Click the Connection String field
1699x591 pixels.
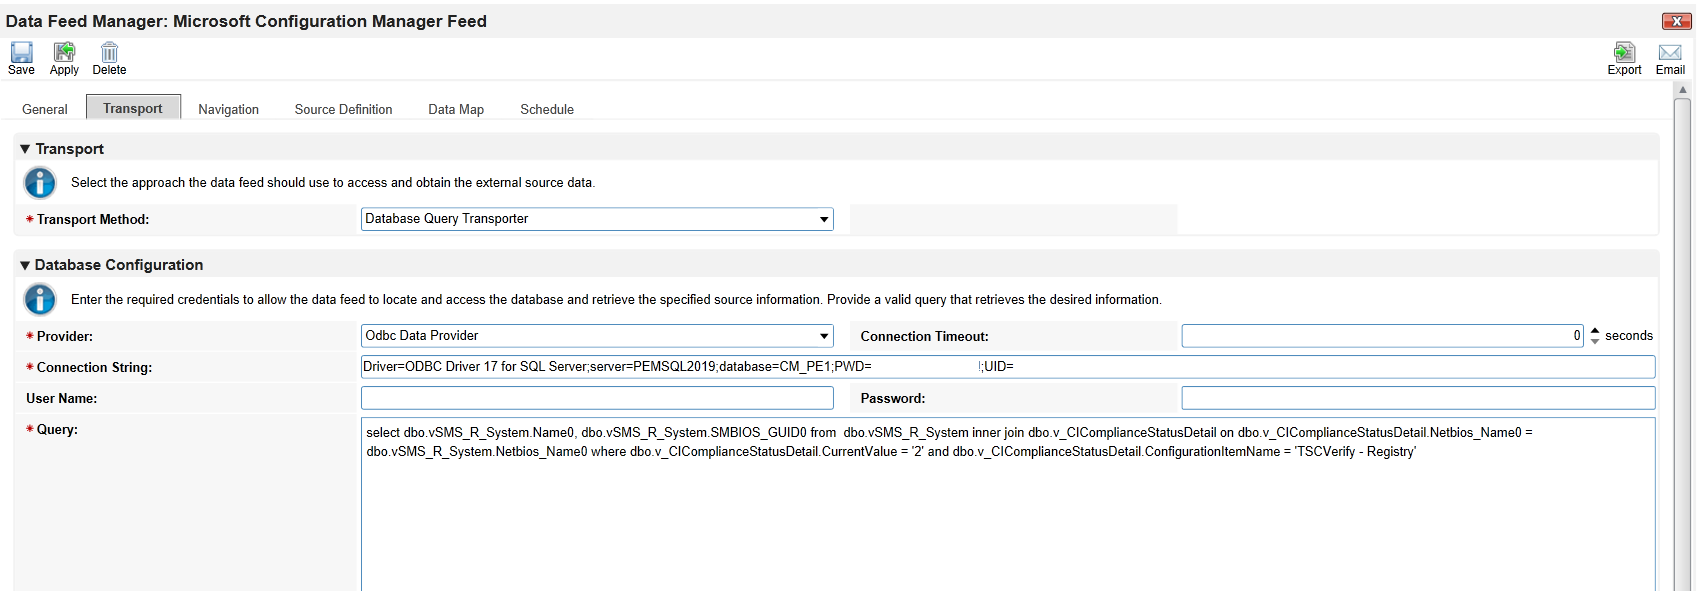click(x=1008, y=367)
